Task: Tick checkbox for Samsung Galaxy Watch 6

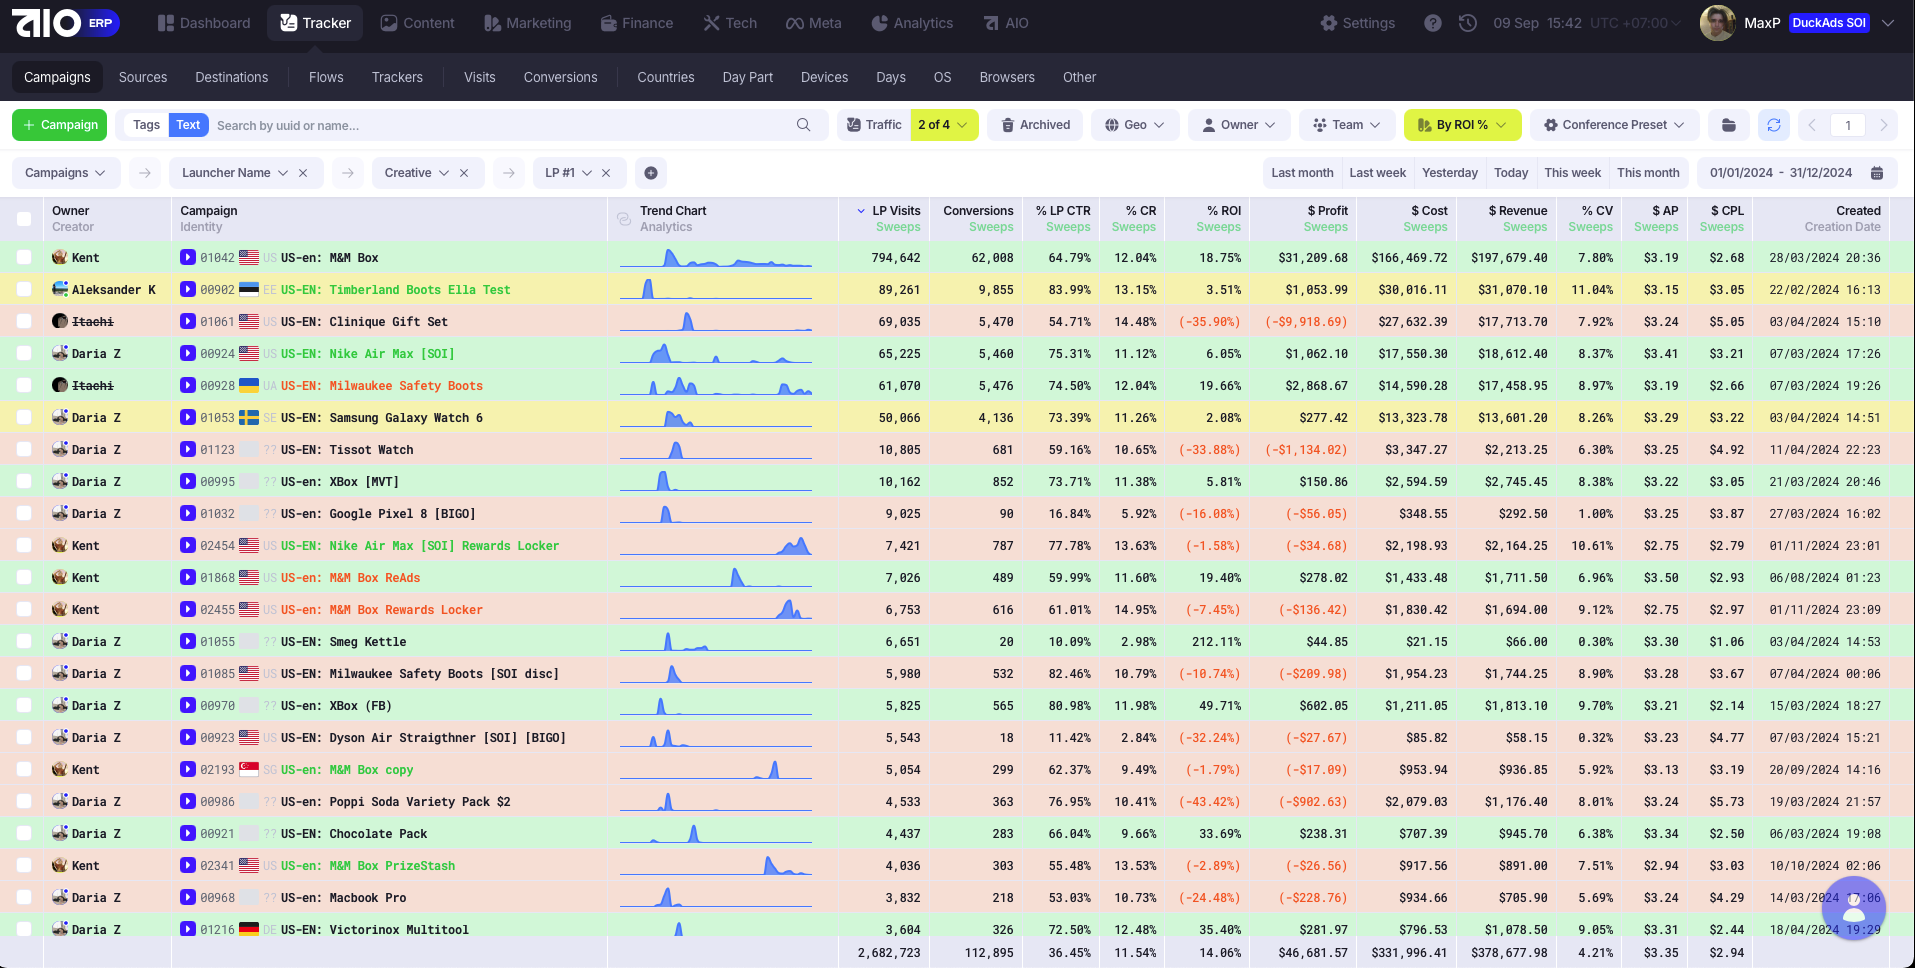Action: click(x=24, y=417)
